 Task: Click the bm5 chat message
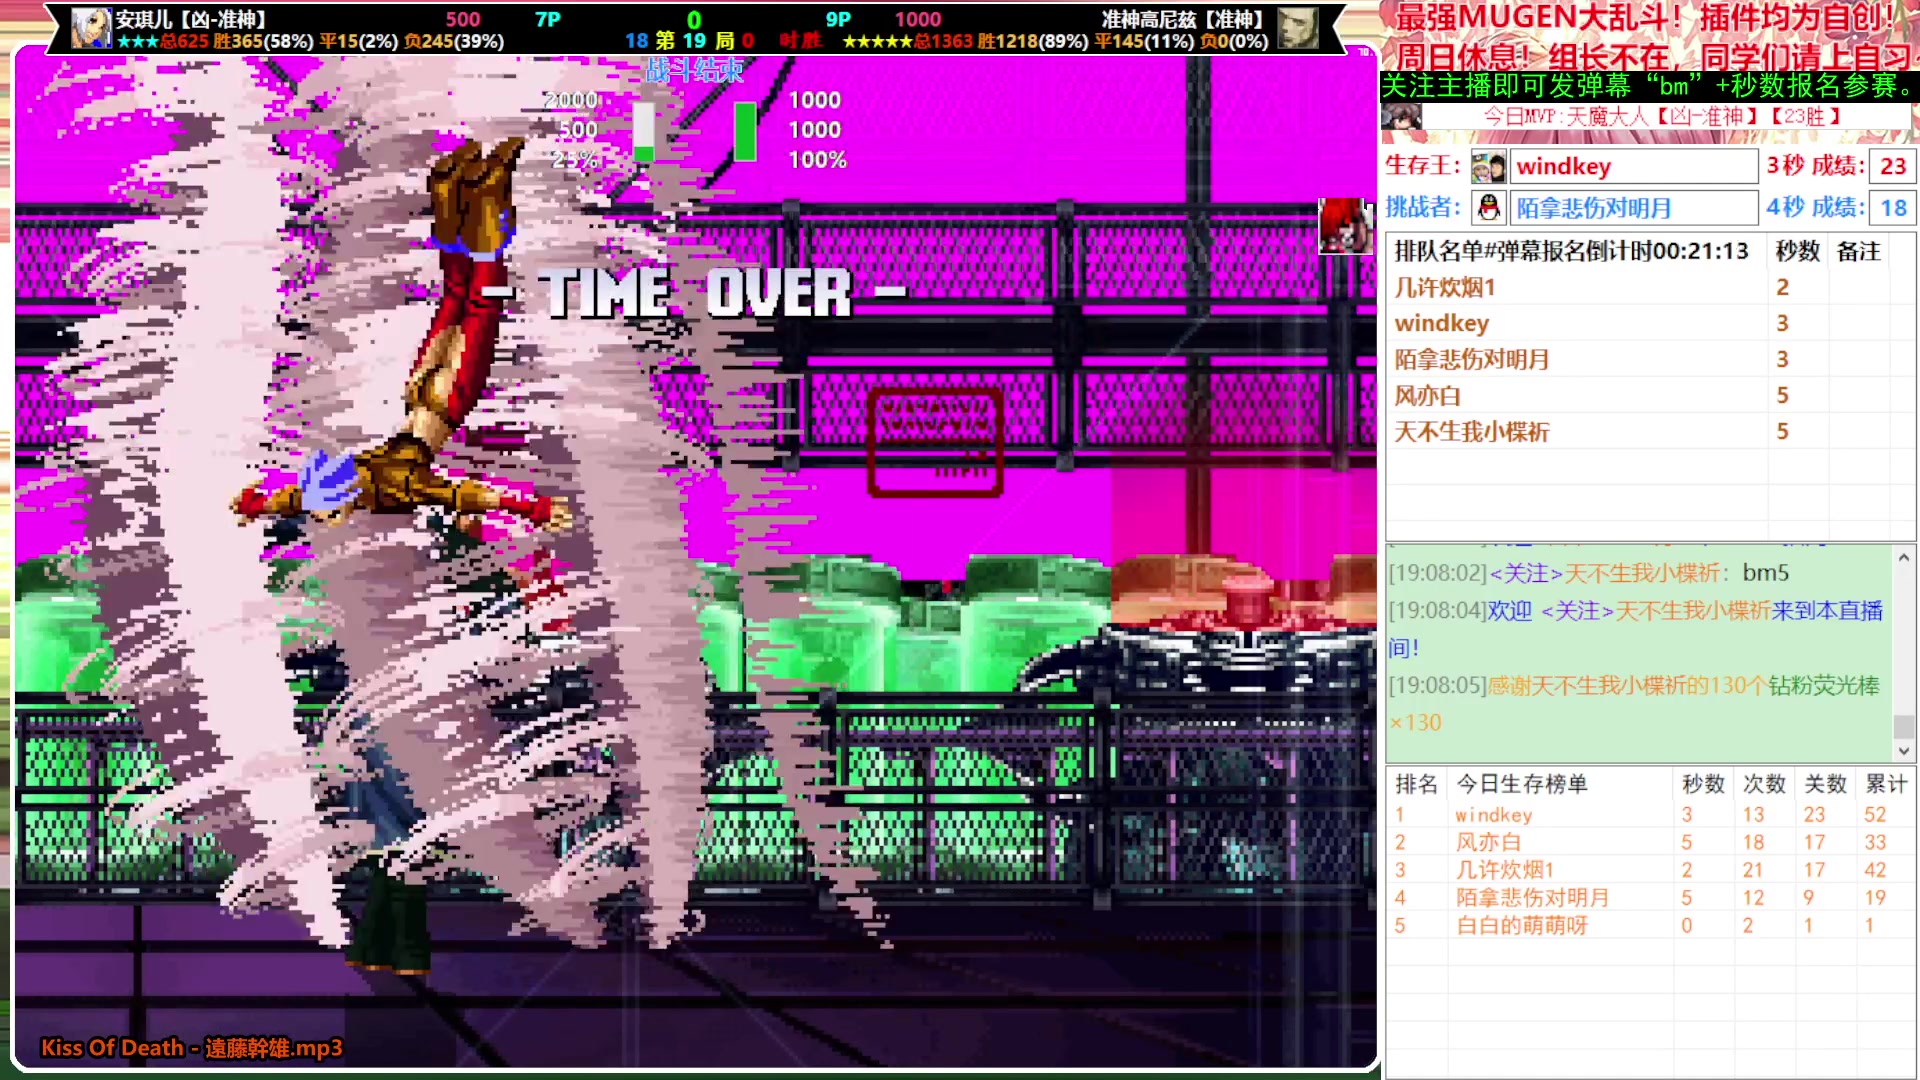click(1588, 573)
